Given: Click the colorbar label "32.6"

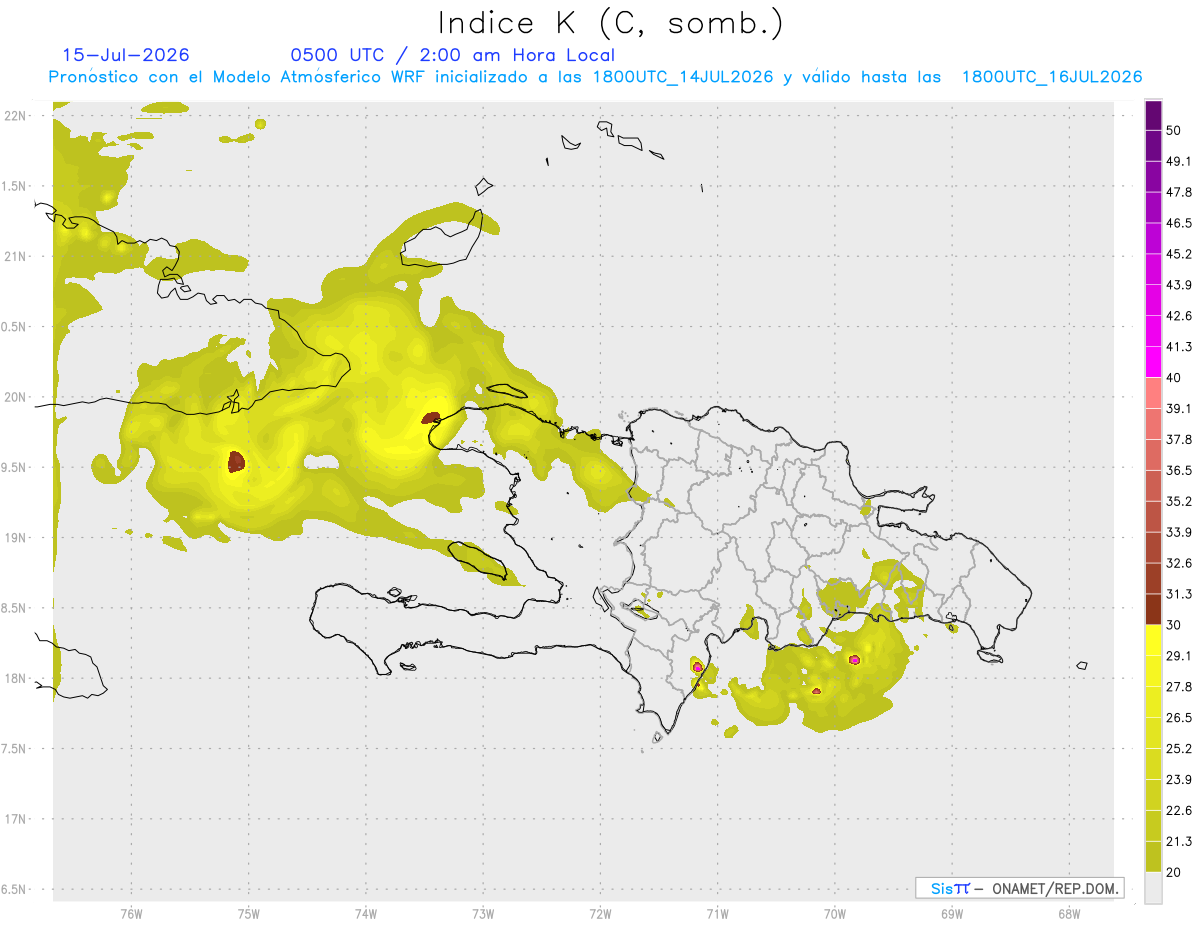Looking at the screenshot, I should [x=1179, y=563].
